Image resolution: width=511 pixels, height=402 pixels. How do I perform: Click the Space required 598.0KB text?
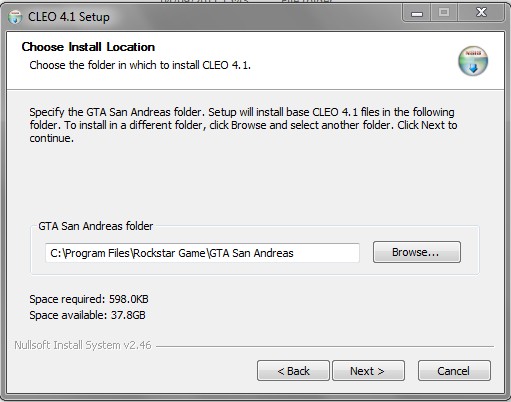click(89, 299)
